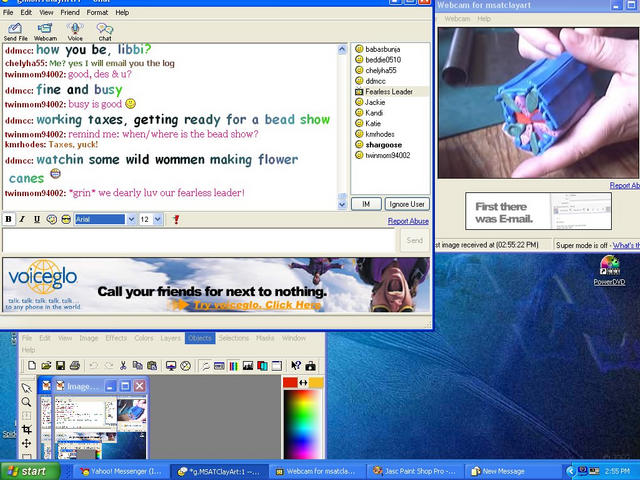Click 'Try voiceglo. Click Here' ad link

pos(257,305)
